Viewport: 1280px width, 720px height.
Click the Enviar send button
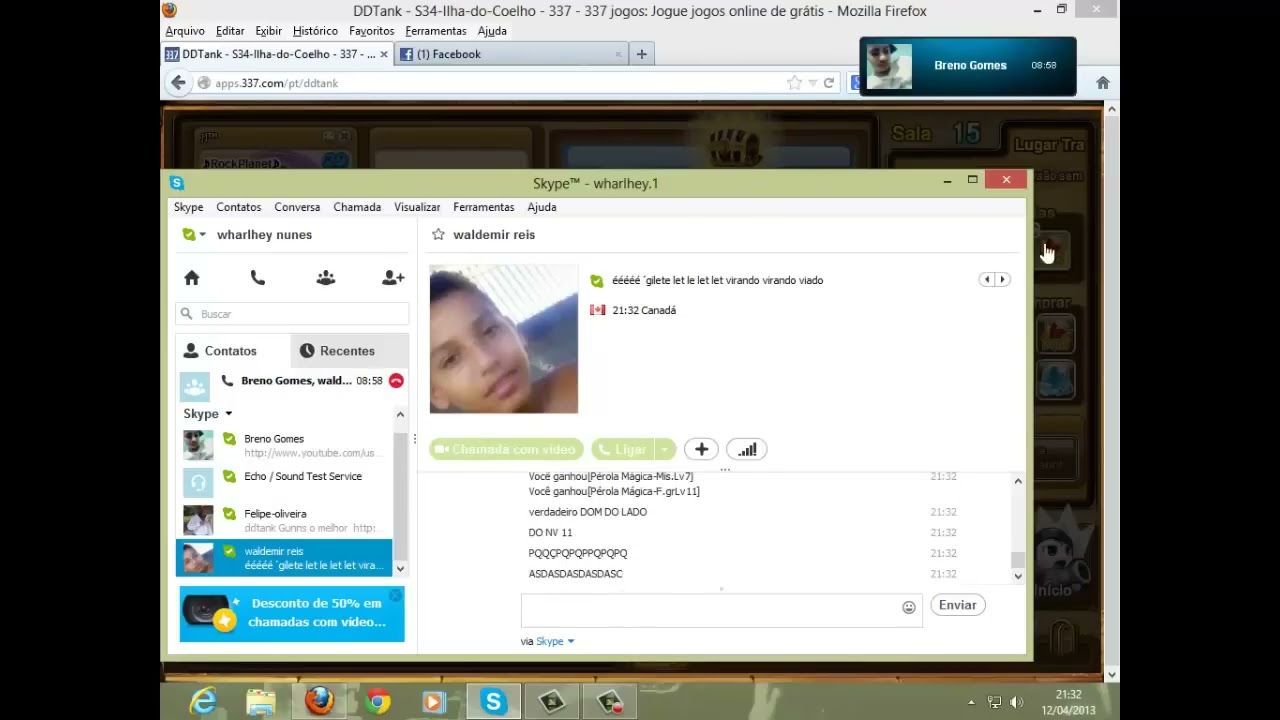click(957, 605)
